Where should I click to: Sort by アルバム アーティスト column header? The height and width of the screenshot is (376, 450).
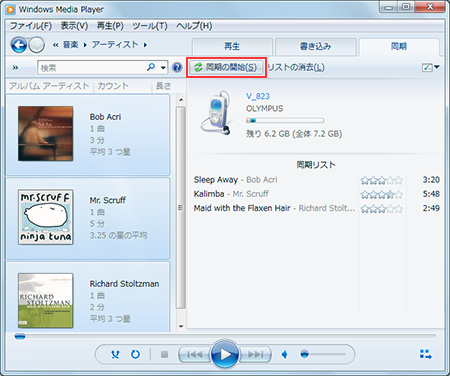point(49,86)
